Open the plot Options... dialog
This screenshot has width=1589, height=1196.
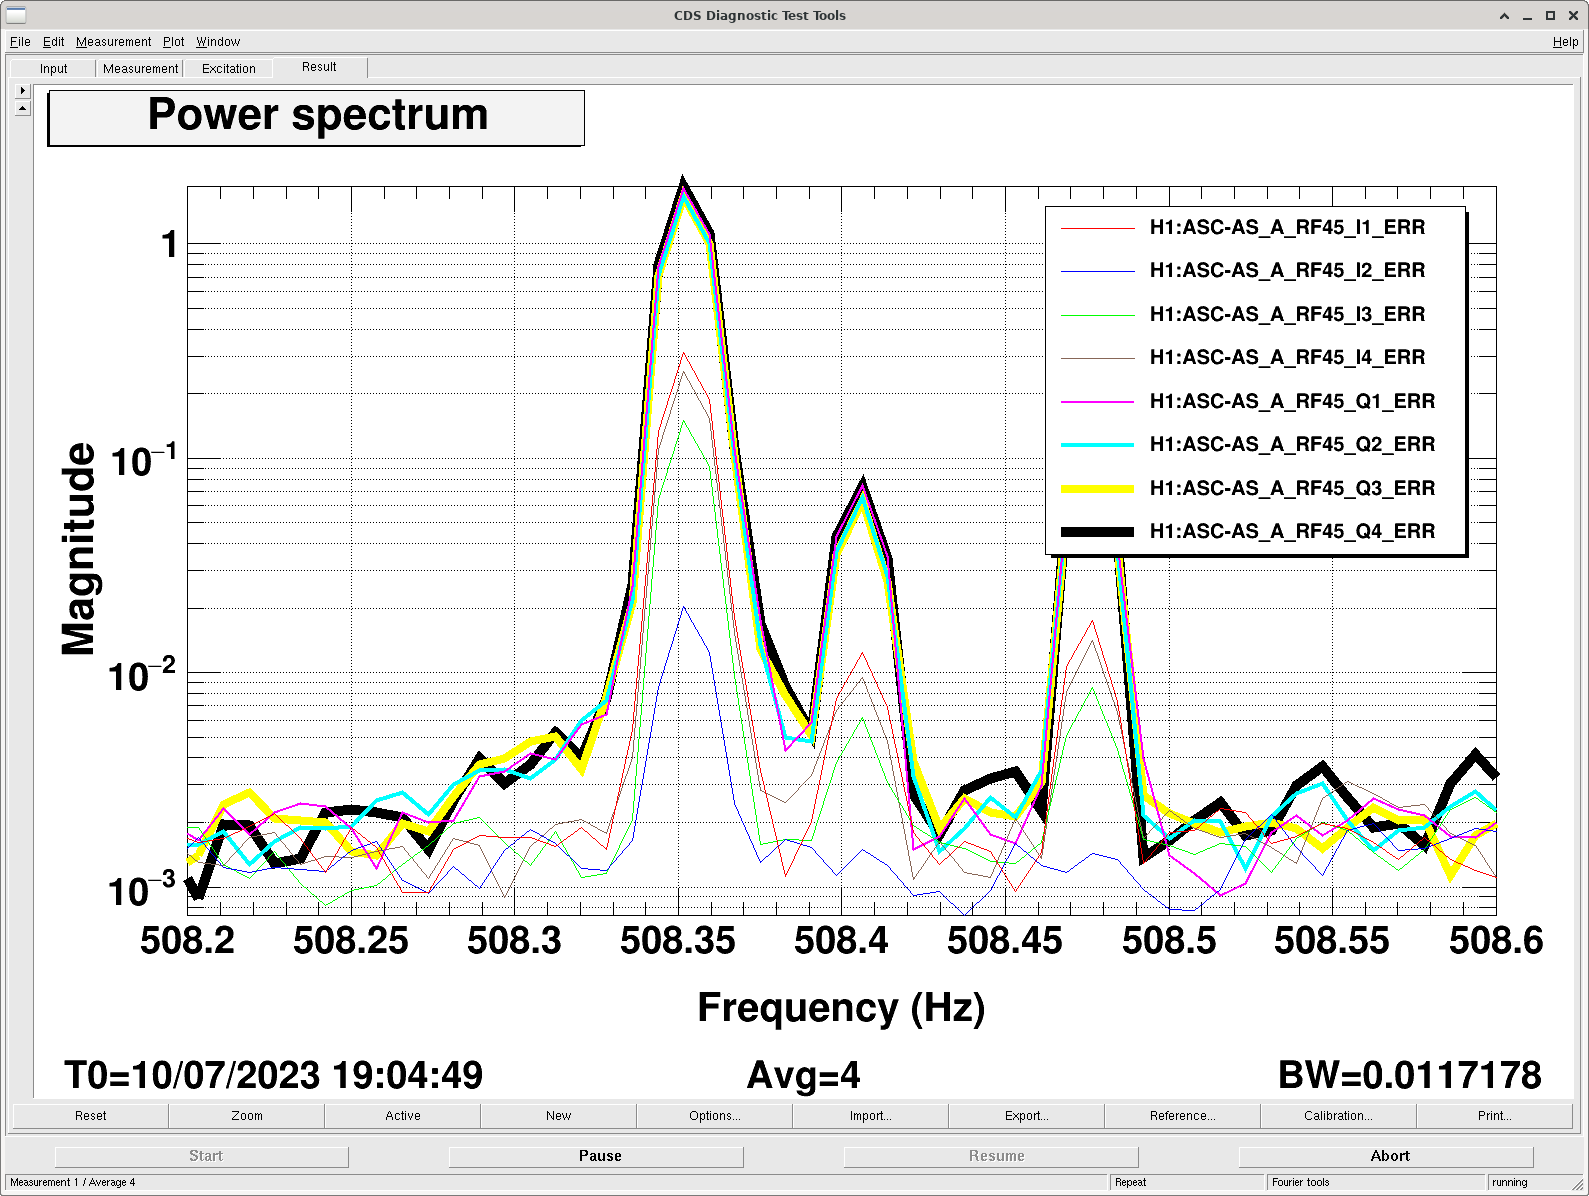tap(714, 1116)
